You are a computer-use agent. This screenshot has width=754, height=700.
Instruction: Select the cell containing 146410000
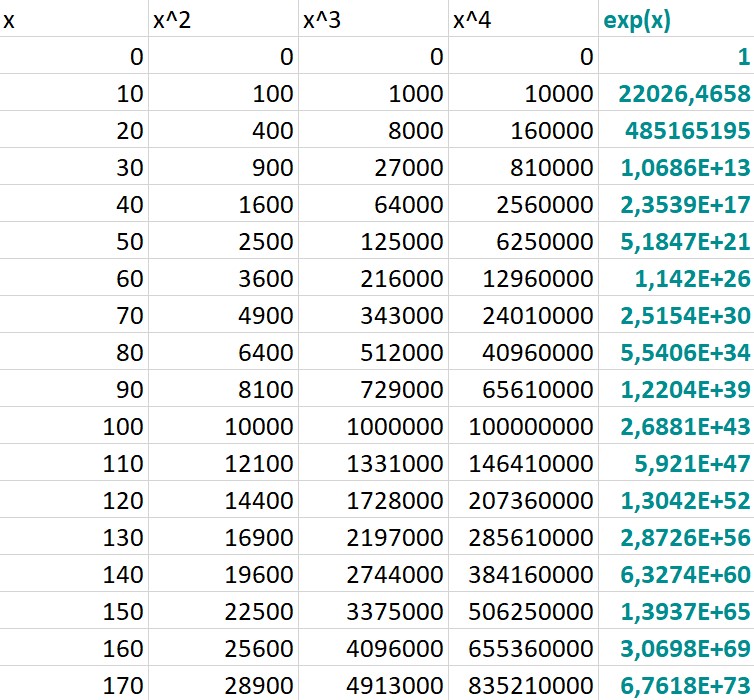point(524,463)
